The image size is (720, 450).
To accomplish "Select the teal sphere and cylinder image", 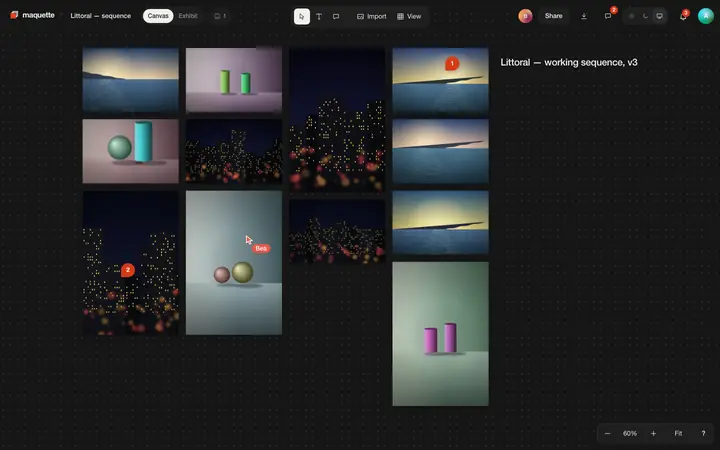I will click(x=130, y=152).
